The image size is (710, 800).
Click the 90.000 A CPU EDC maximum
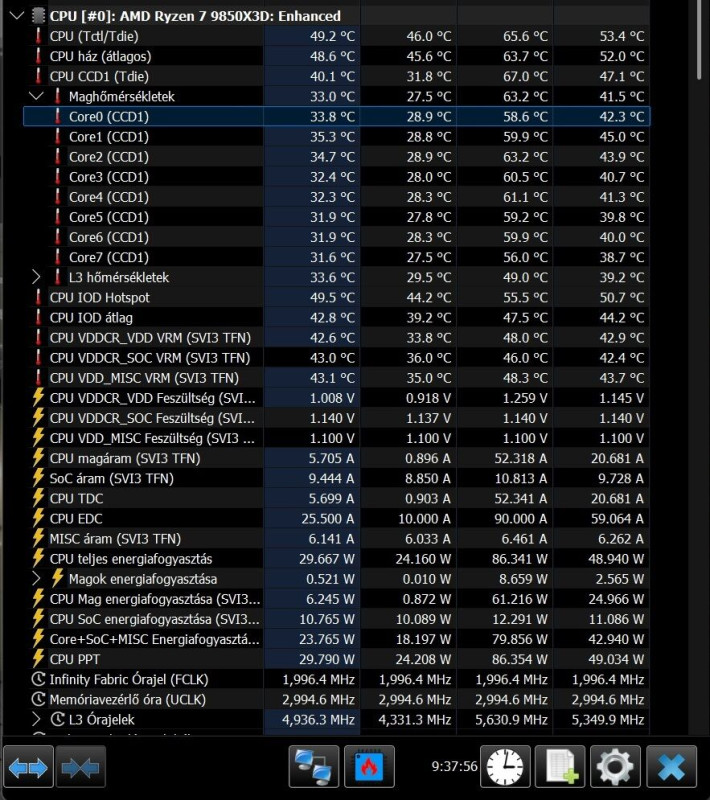520,518
